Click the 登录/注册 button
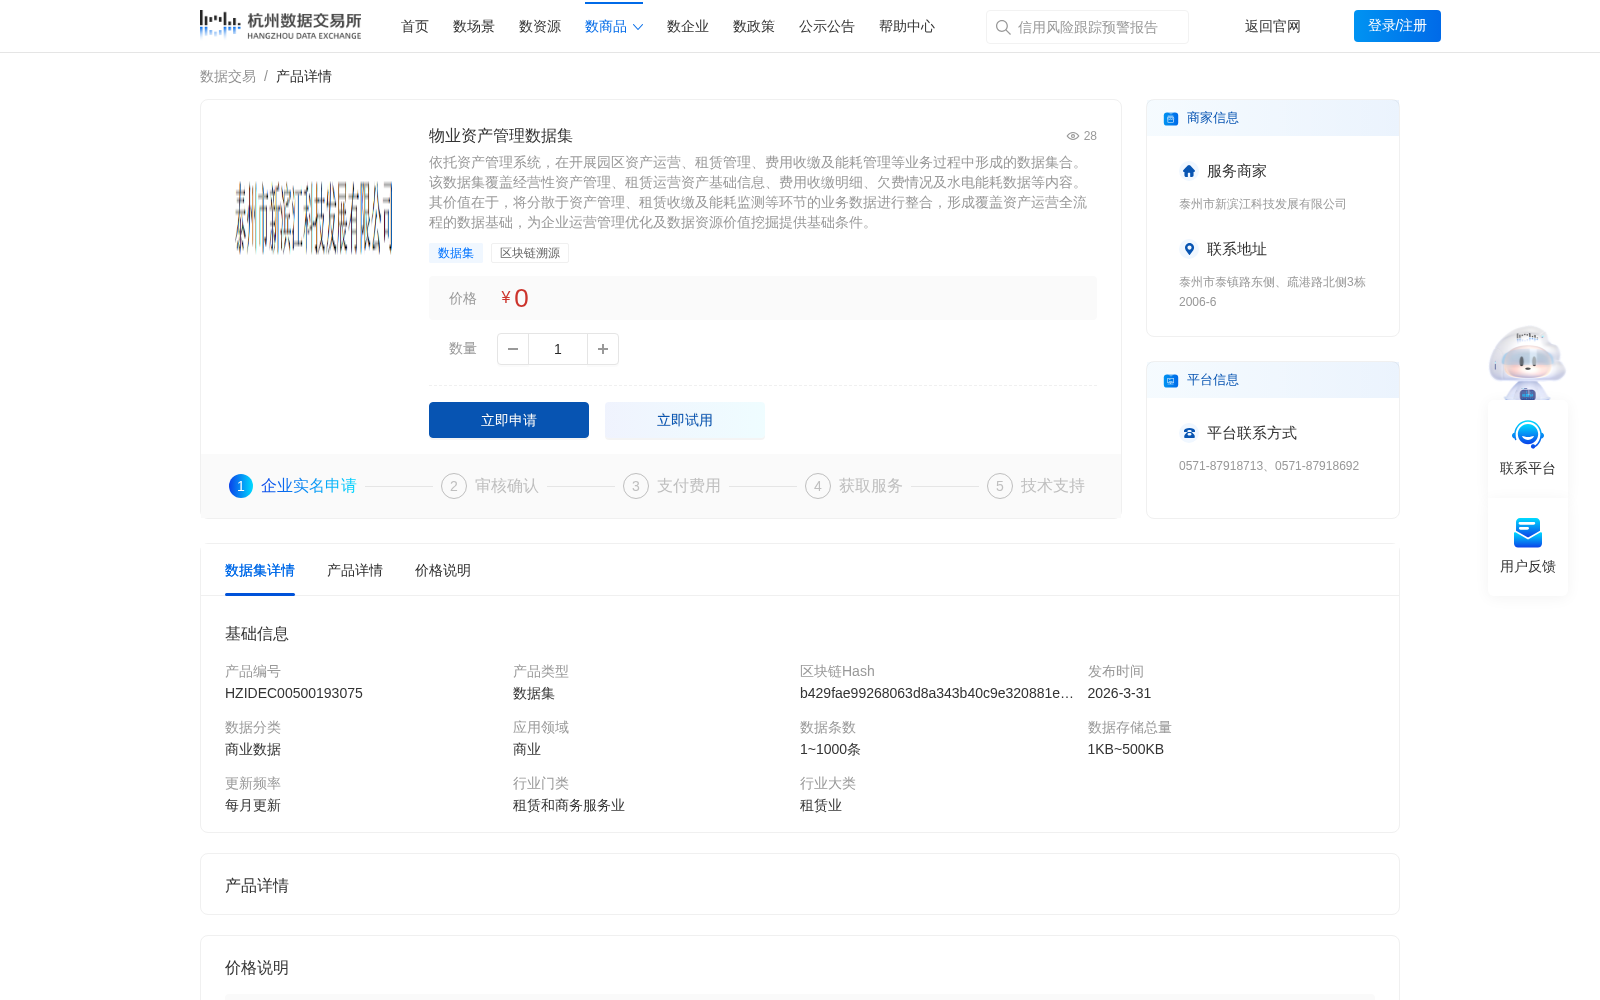 point(1397,26)
